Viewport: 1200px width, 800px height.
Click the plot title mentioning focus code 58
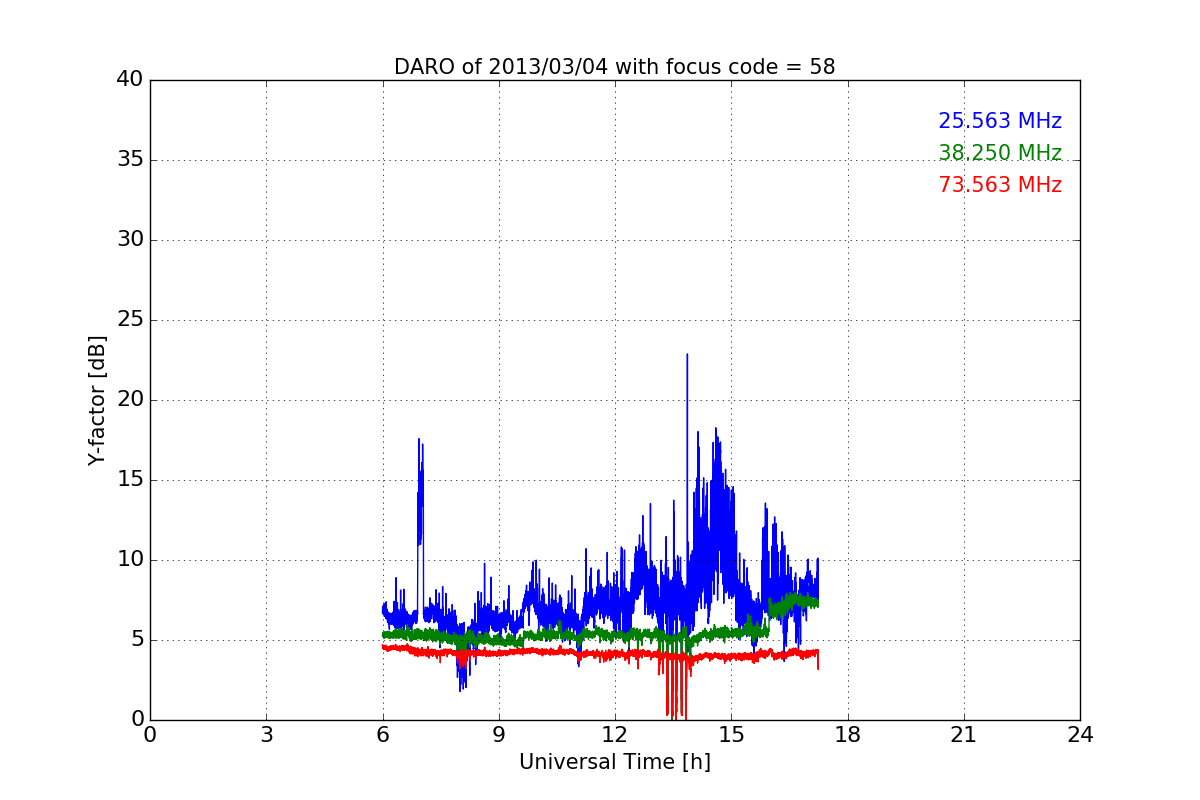(x=614, y=67)
